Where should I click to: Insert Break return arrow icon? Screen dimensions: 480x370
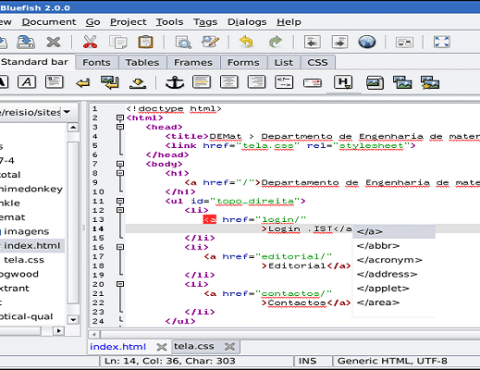[83, 83]
